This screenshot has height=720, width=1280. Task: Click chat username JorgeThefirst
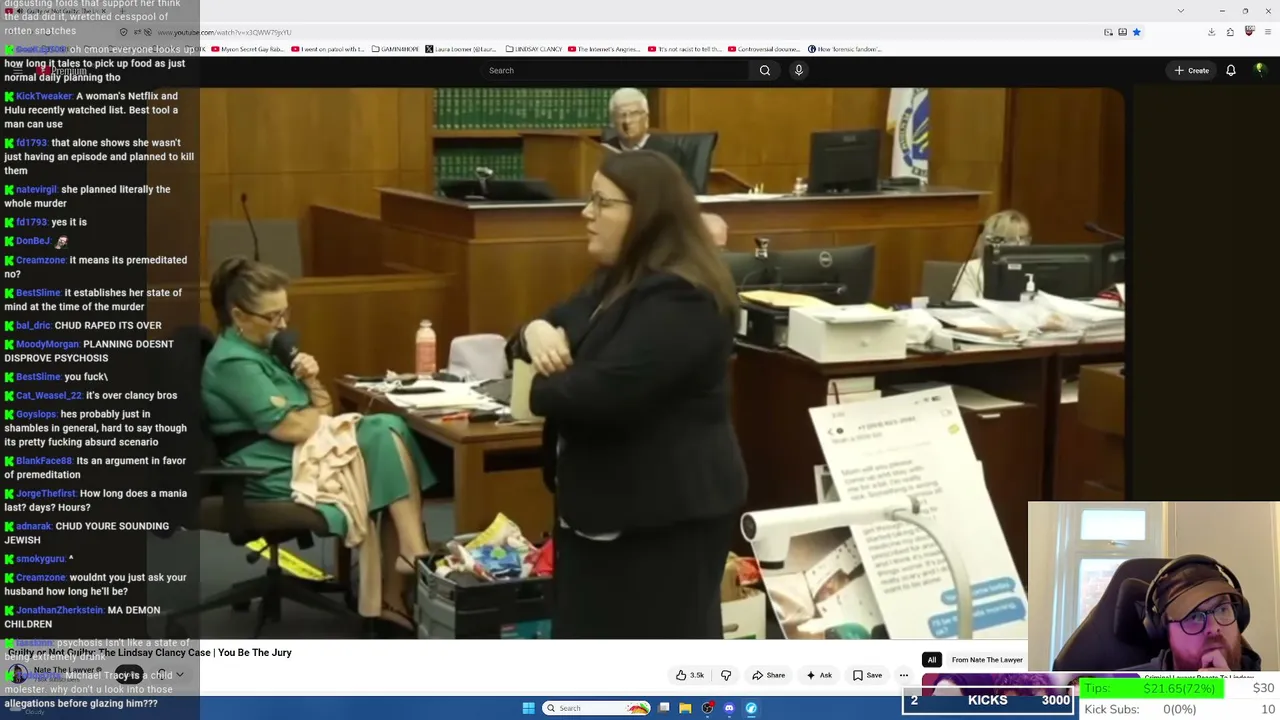[46, 493]
